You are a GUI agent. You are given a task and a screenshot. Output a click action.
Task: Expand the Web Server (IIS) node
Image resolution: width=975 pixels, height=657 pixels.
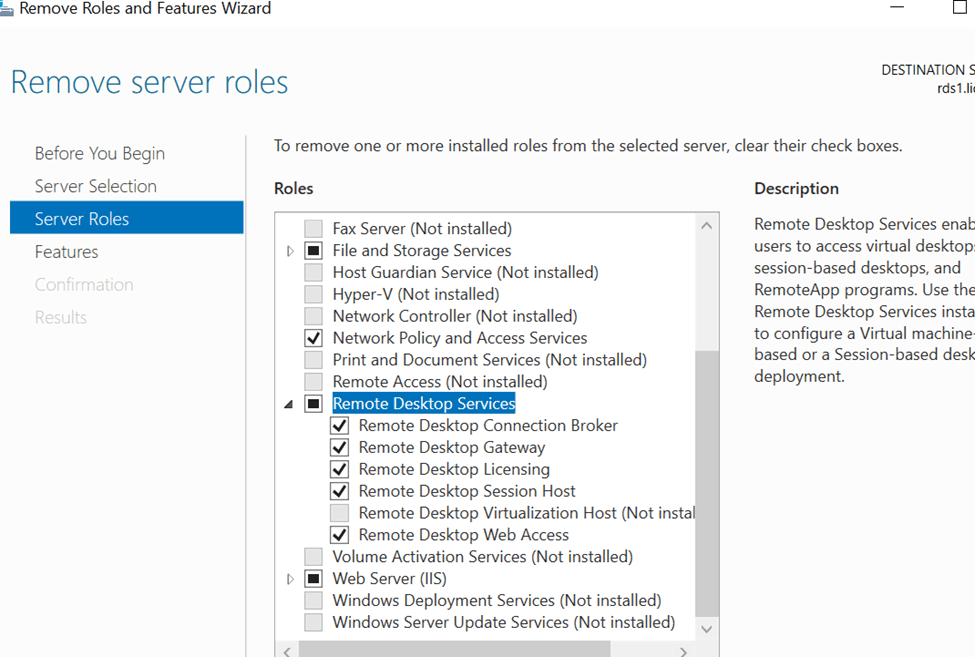point(290,579)
